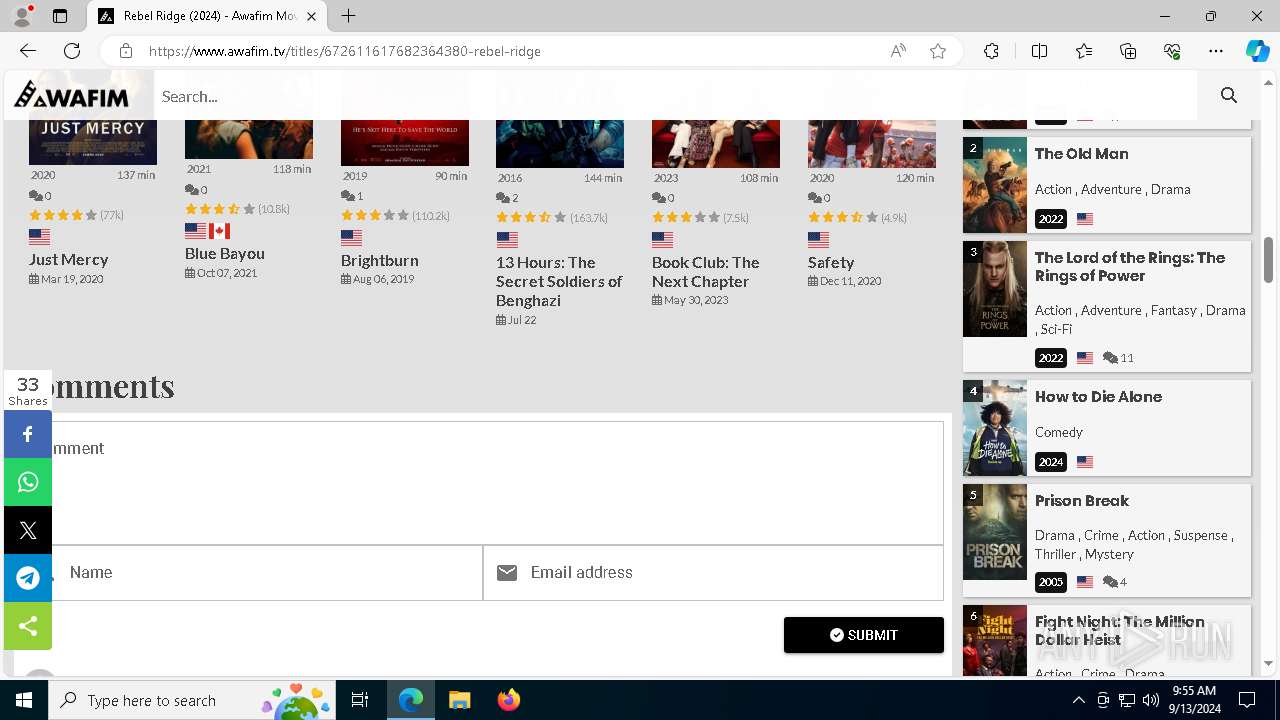Share on X (Twitter) sidebar icon
The height and width of the screenshot is (720, 1280).
coord(28,530)
